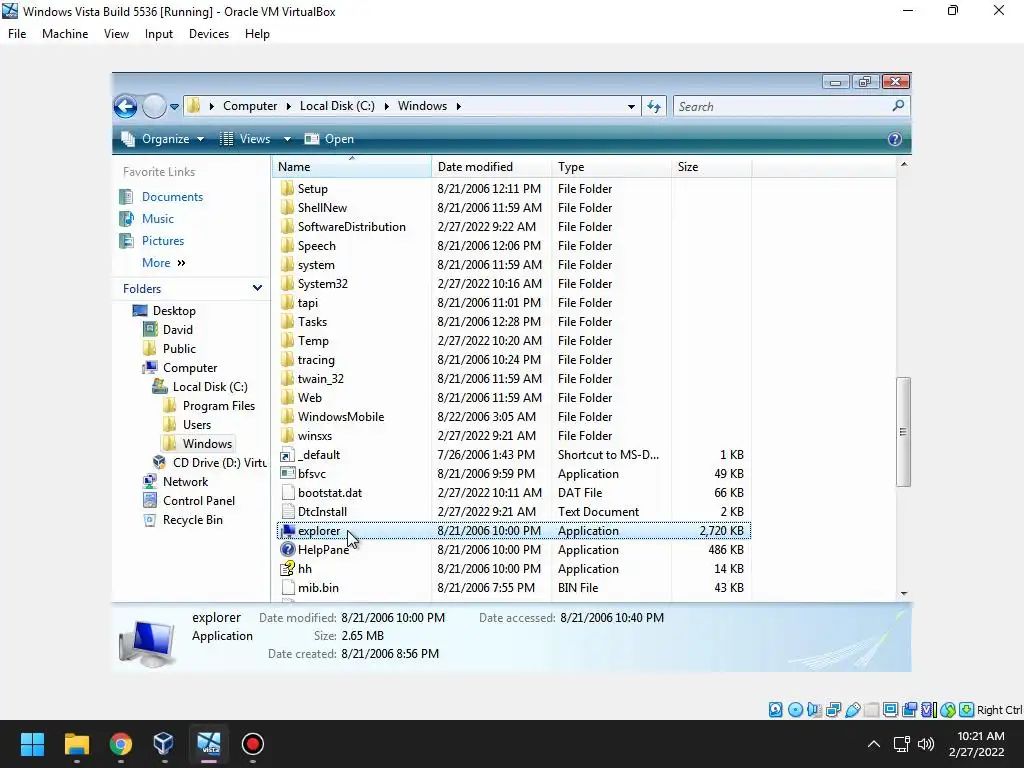Open the address bar history dropdown arrow
Viewport: 1024px width, 768px height.
(x=631, y=106)
